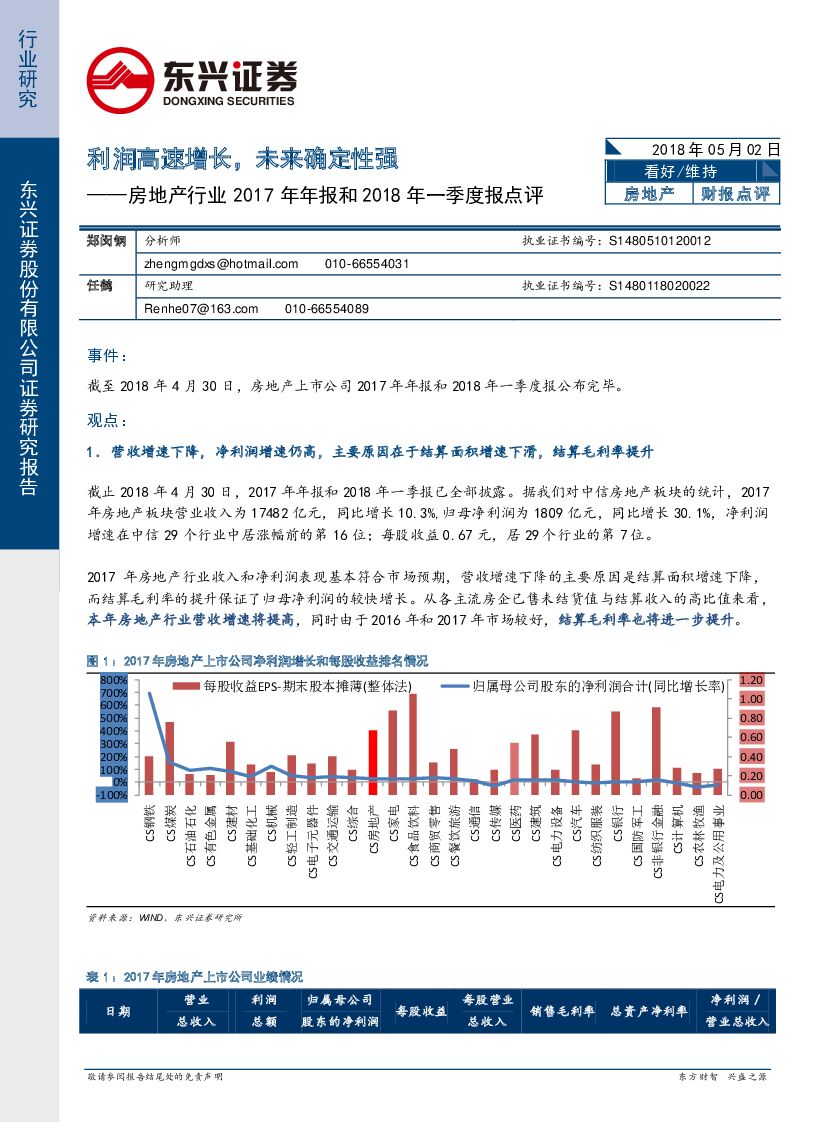The height and width of the screenshot is (1122, 827).
Task: Click the 房地产 industry tag box
Action: click(x=649, y=194)
